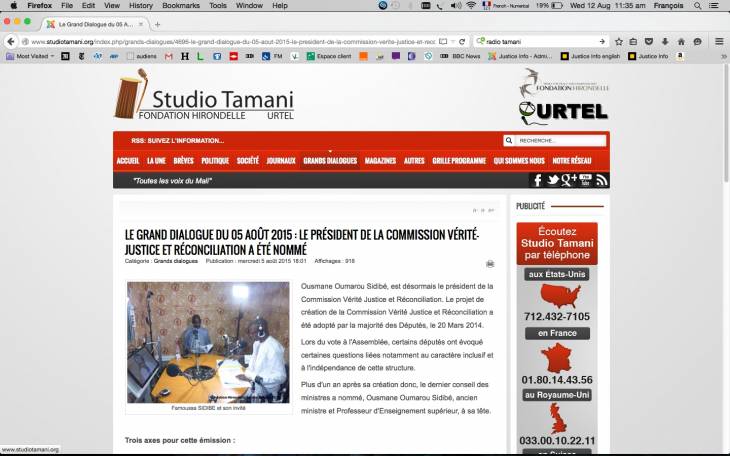Toggle reader view icon in the URL bar
Screen dimensions: 730x456
443,41
